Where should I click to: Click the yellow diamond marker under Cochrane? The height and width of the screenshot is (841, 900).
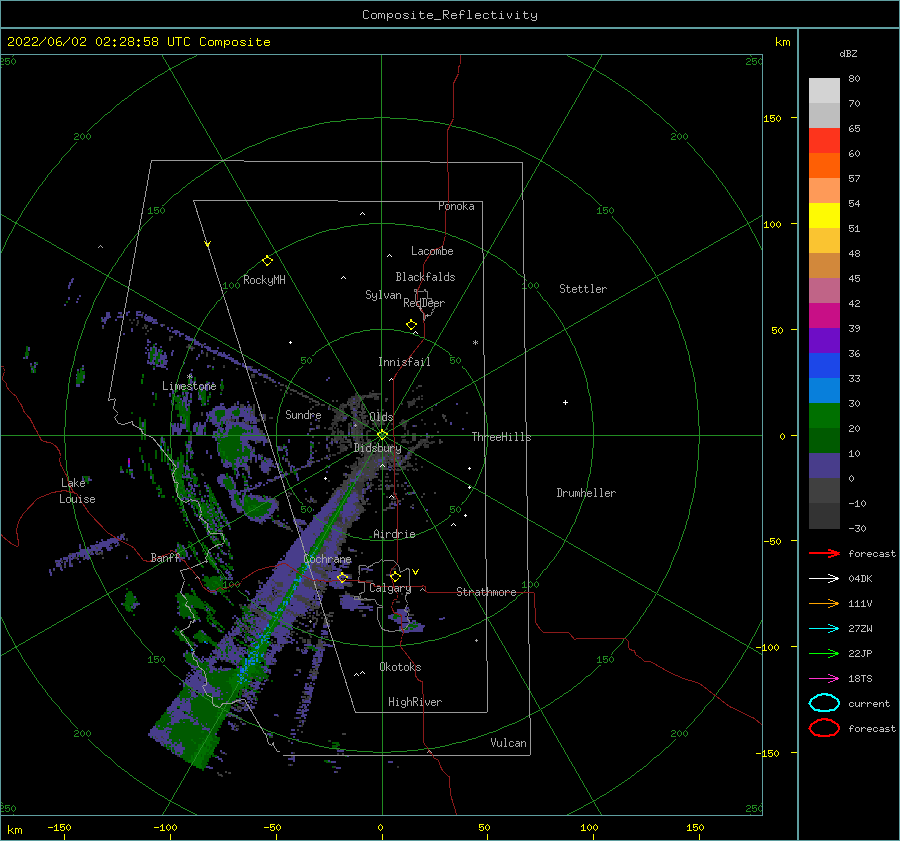tap(343, 577)
